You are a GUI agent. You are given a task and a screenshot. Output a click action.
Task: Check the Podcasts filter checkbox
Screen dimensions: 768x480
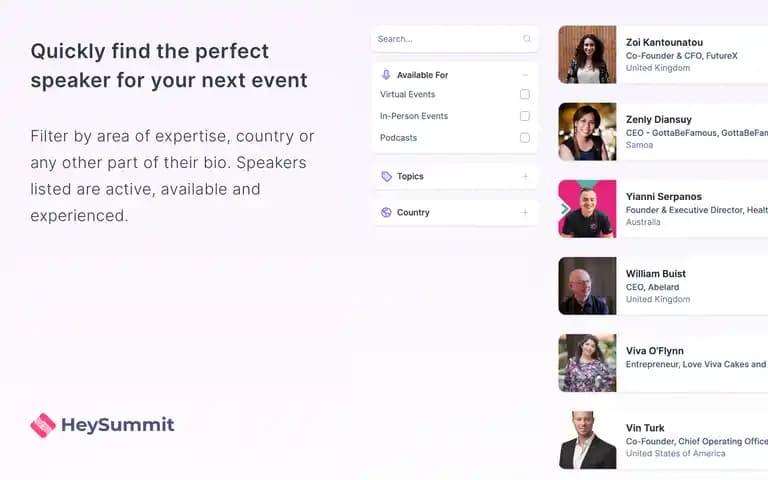tap(525, 138)
